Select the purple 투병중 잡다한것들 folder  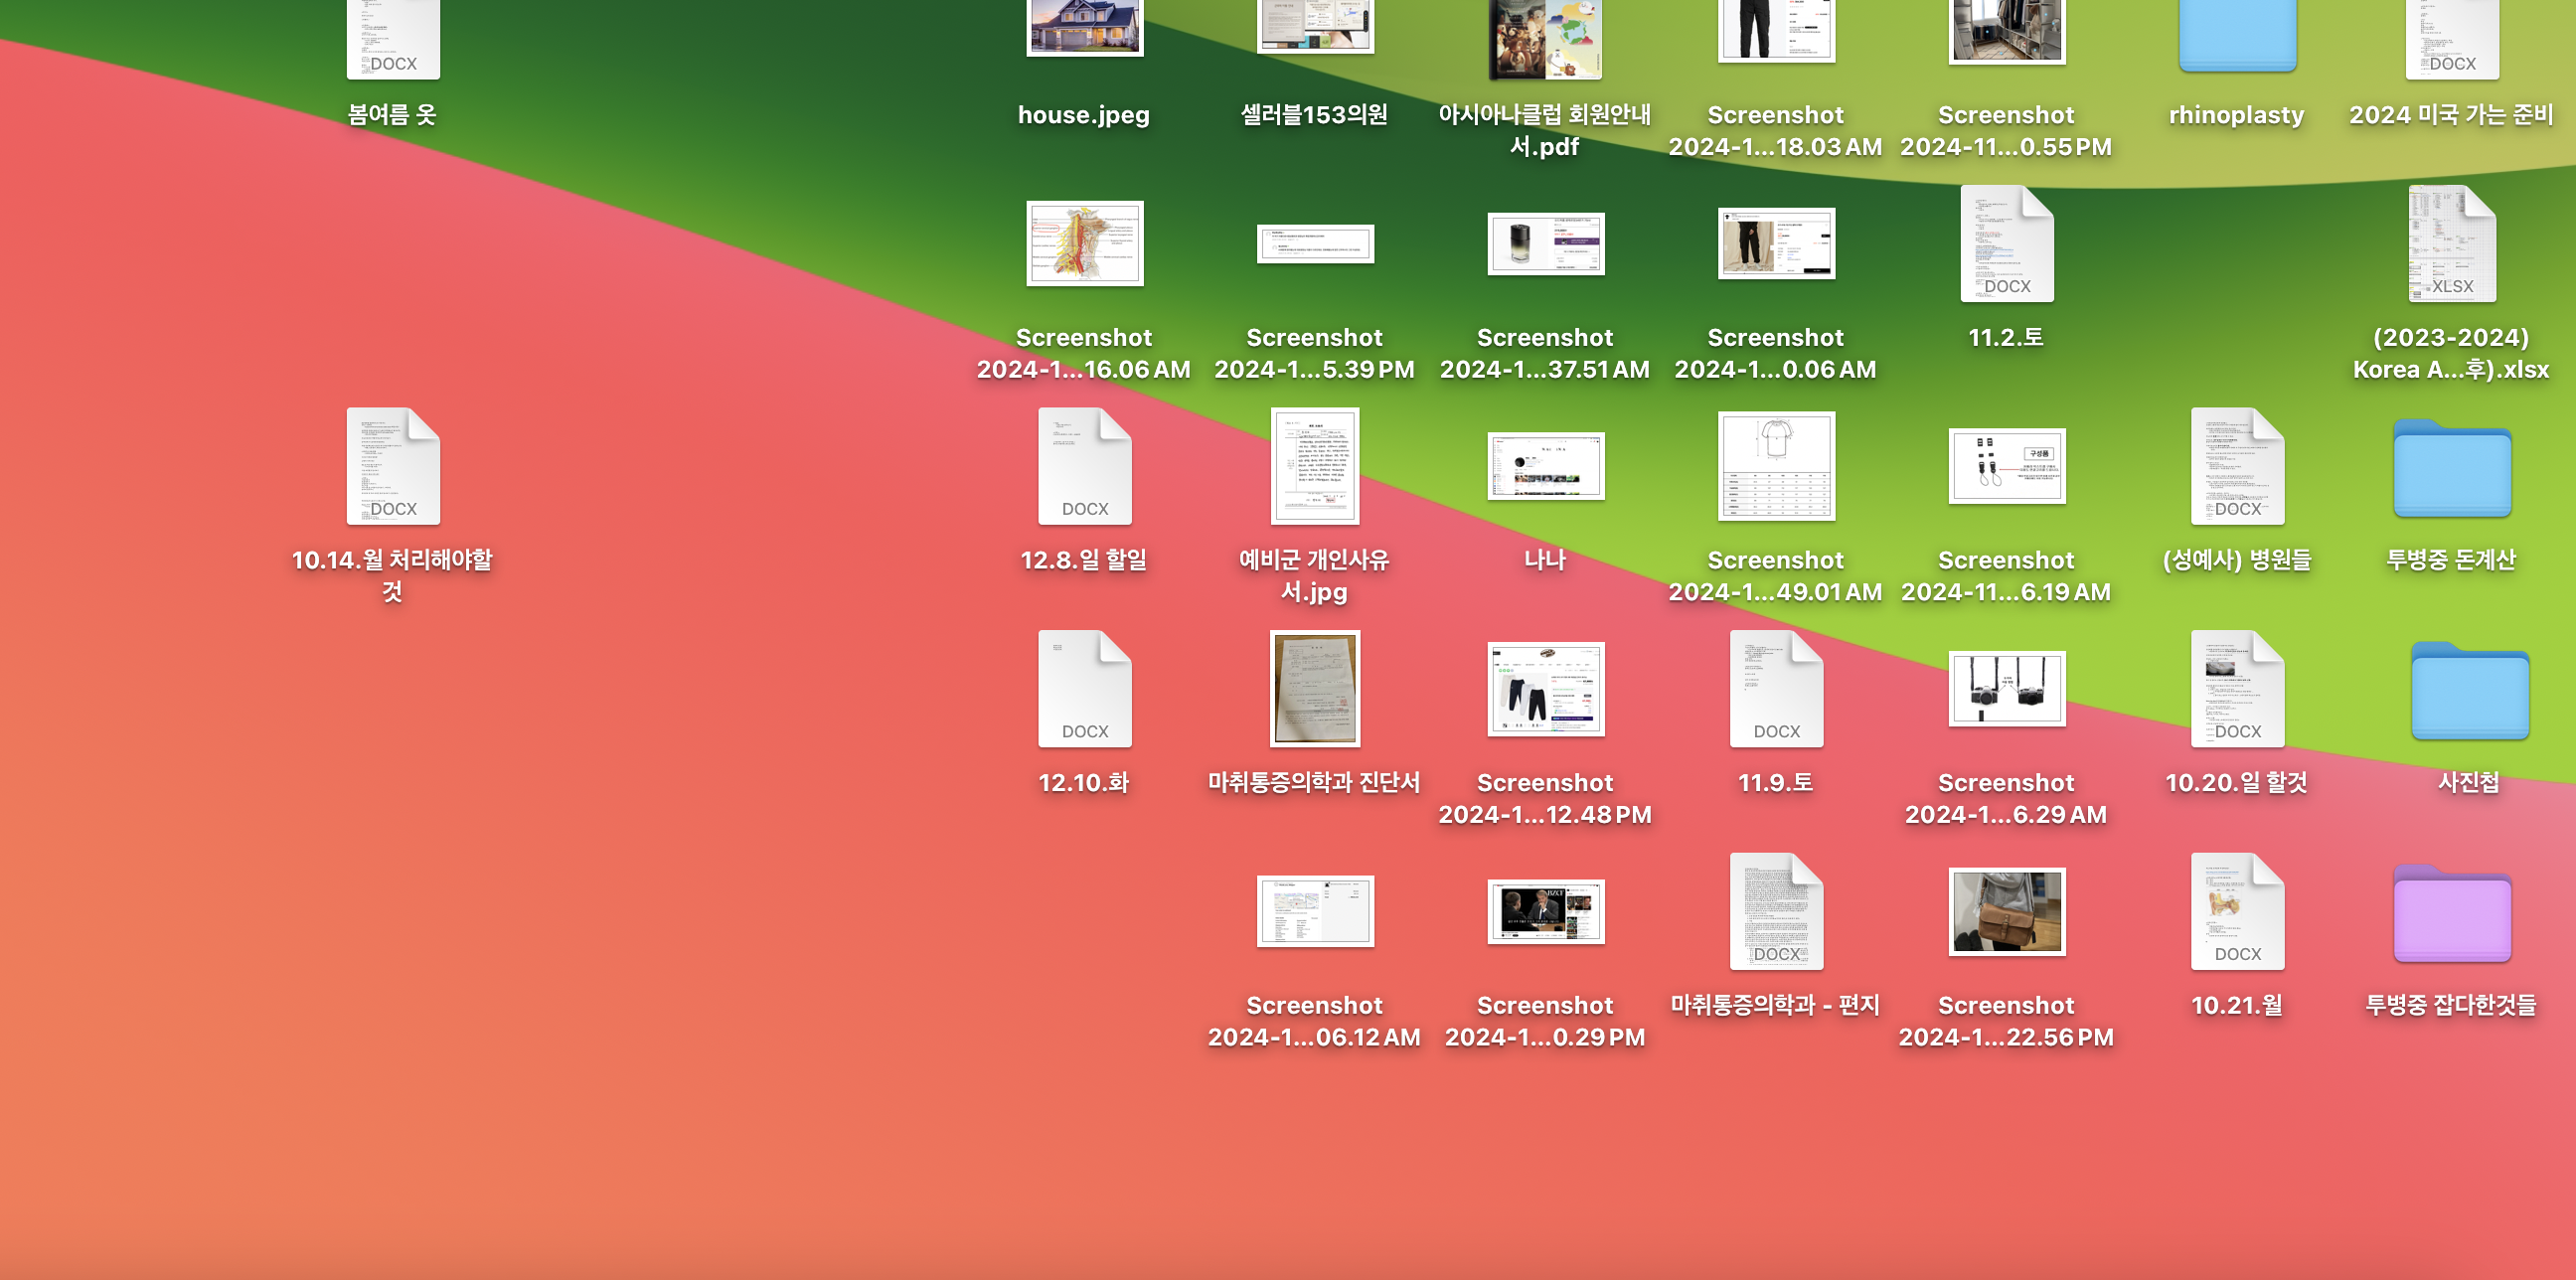pos(2451,914)
